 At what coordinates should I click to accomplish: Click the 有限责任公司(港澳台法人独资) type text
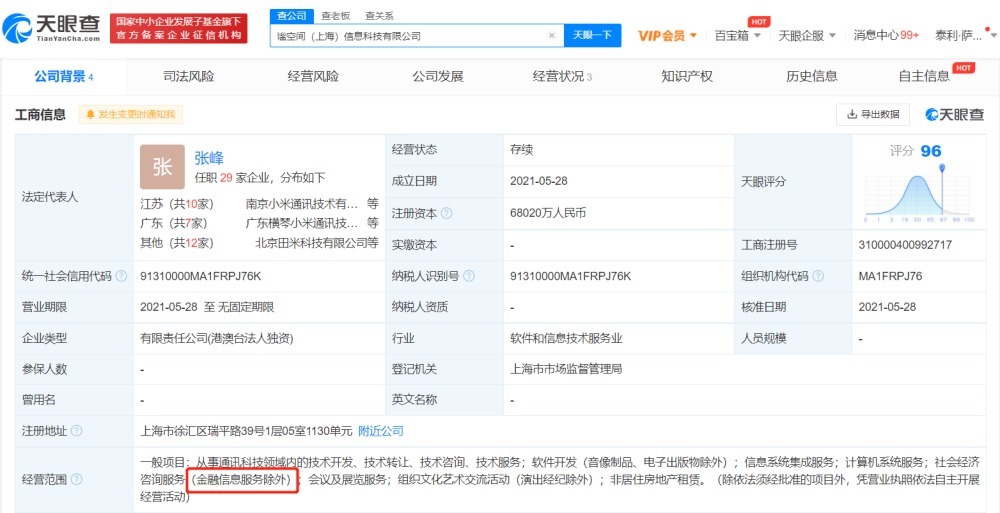217,338
